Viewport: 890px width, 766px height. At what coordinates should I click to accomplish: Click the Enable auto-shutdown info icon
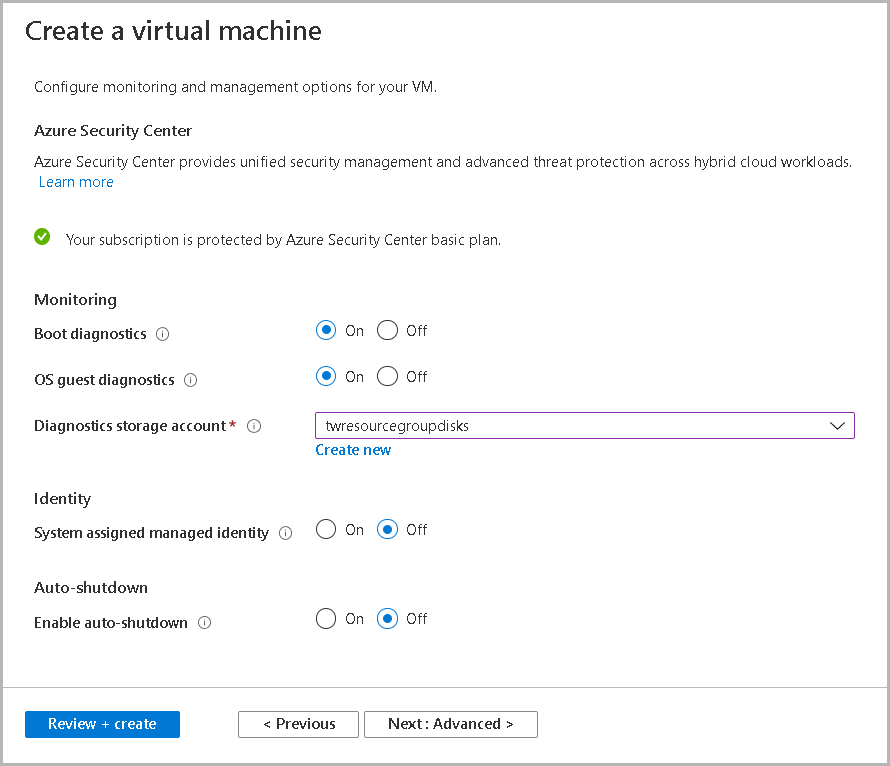(x=204, y=623)
